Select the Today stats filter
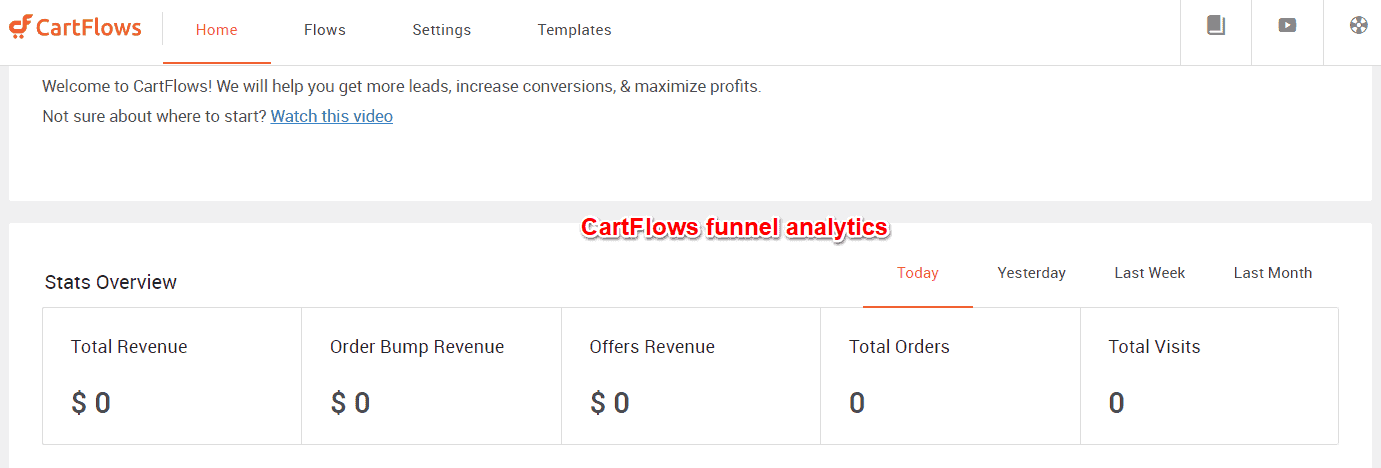The width and height of the screenshot is (1381, 468). [x=918, y=273]
